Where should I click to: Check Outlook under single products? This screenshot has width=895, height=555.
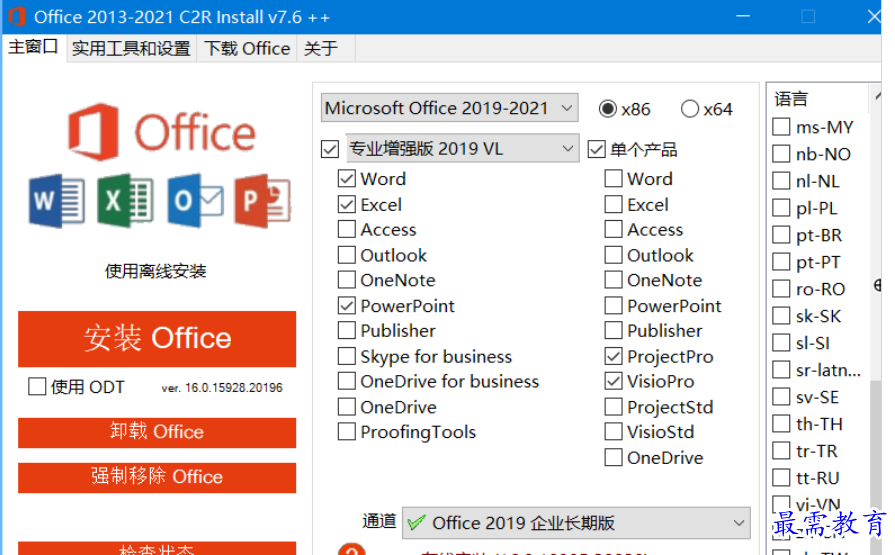[613, 255]
